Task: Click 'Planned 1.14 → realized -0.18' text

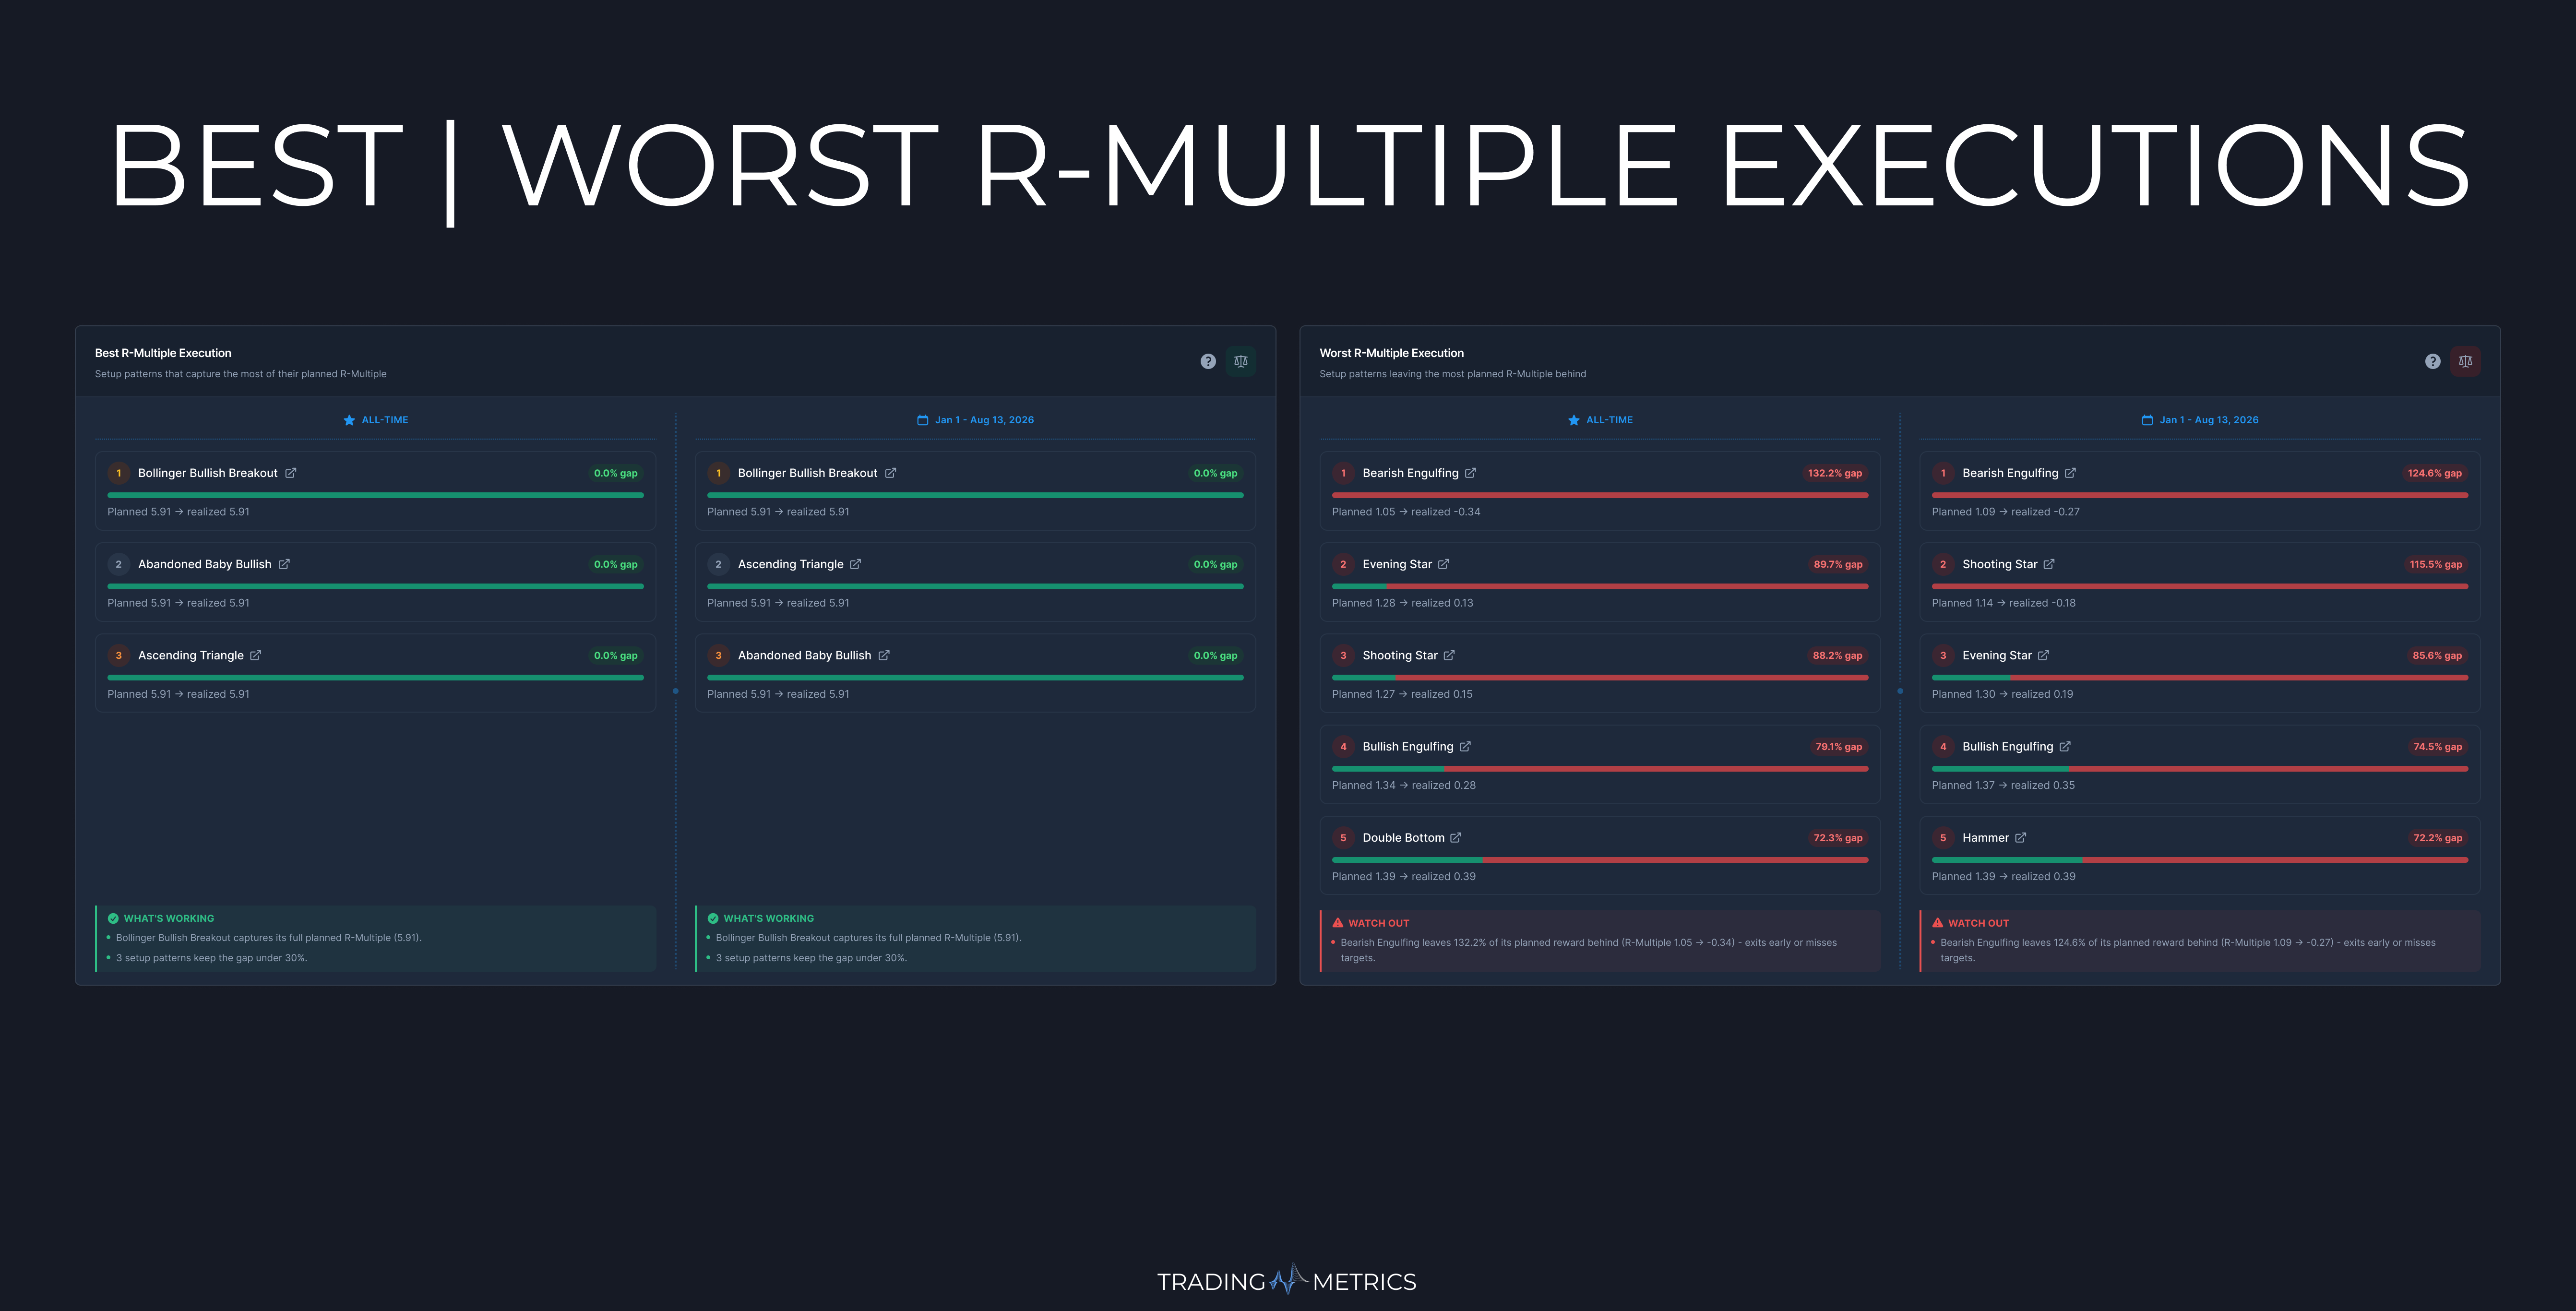Action: point(2004,603)
